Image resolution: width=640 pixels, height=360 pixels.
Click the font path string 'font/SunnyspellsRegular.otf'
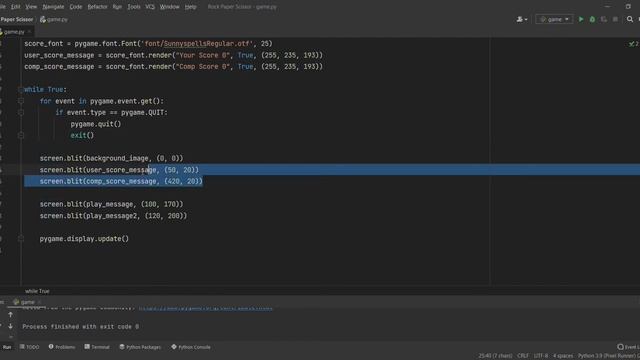pos(198,44)
